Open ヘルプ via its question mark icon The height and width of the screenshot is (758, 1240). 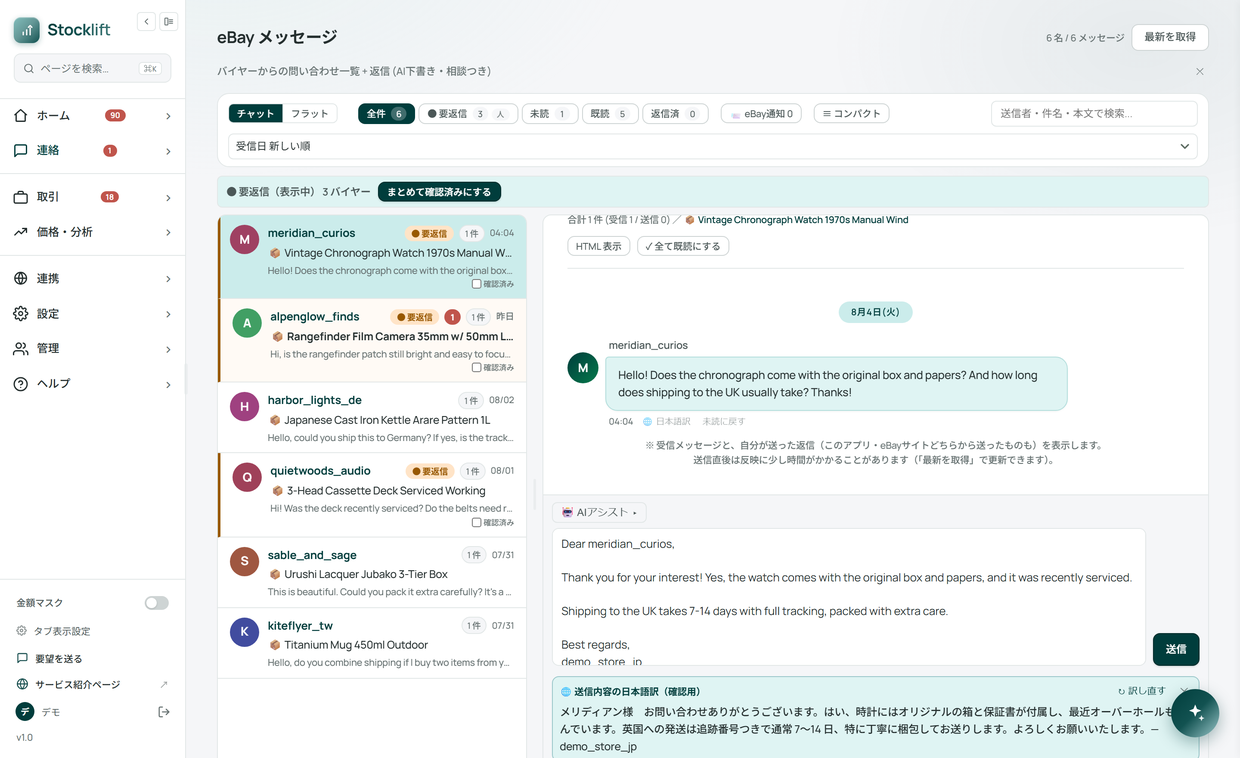coord(21,384)
